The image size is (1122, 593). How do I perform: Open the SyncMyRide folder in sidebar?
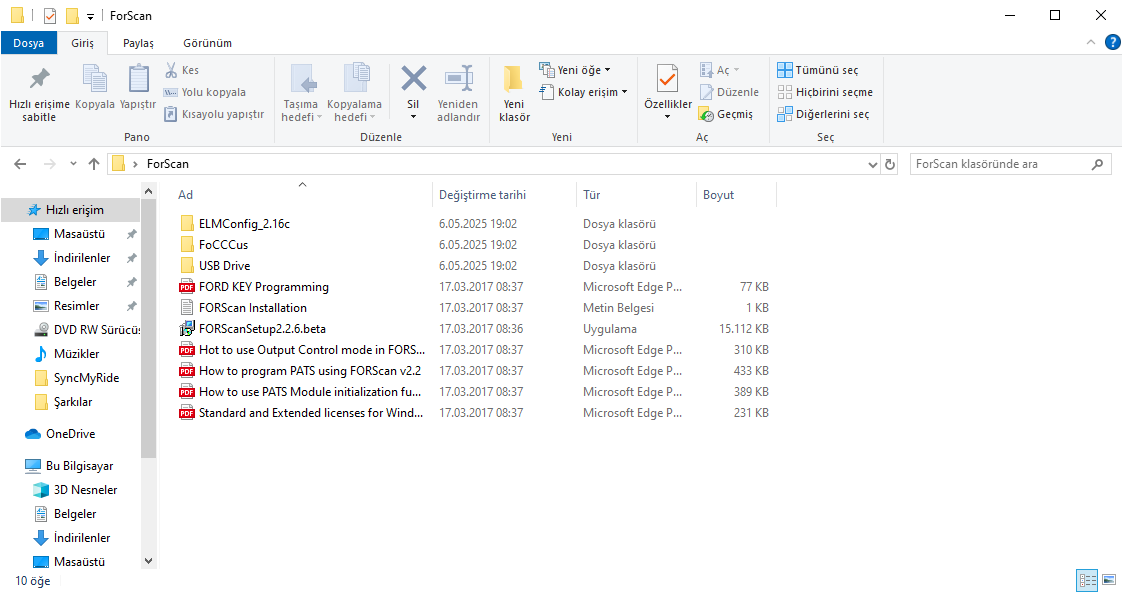[86, 378]
